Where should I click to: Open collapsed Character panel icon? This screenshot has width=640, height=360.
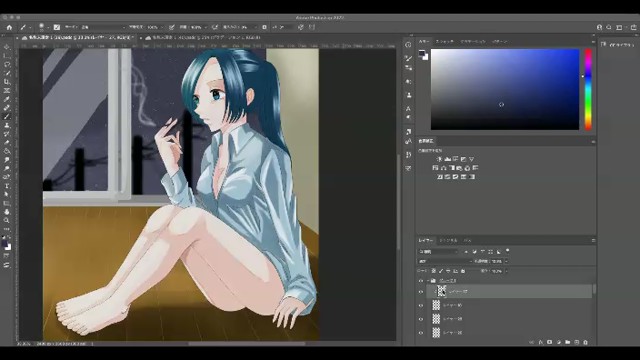click(408, 109)
